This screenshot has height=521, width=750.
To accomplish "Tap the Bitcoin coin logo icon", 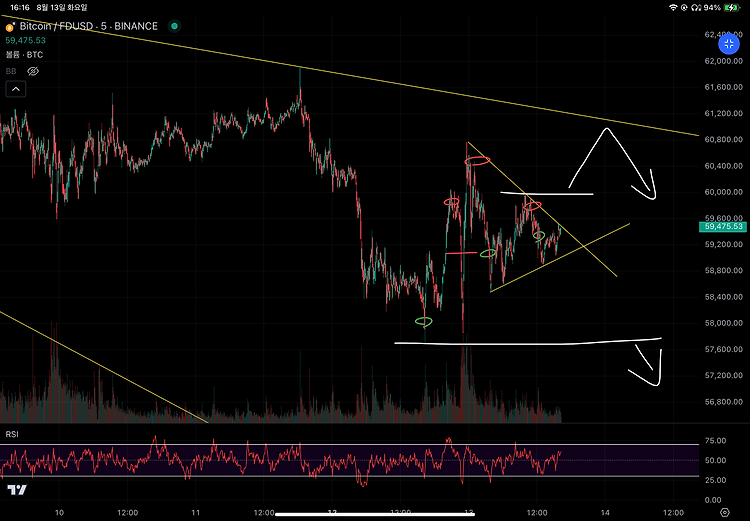I will click(x=10, y=27).
